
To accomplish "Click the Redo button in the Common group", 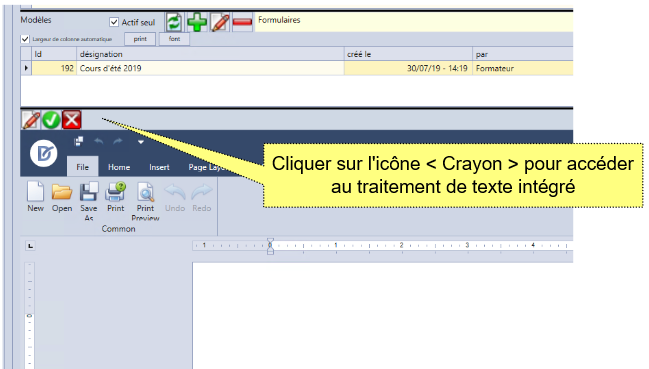I will (x=202, y=197).
